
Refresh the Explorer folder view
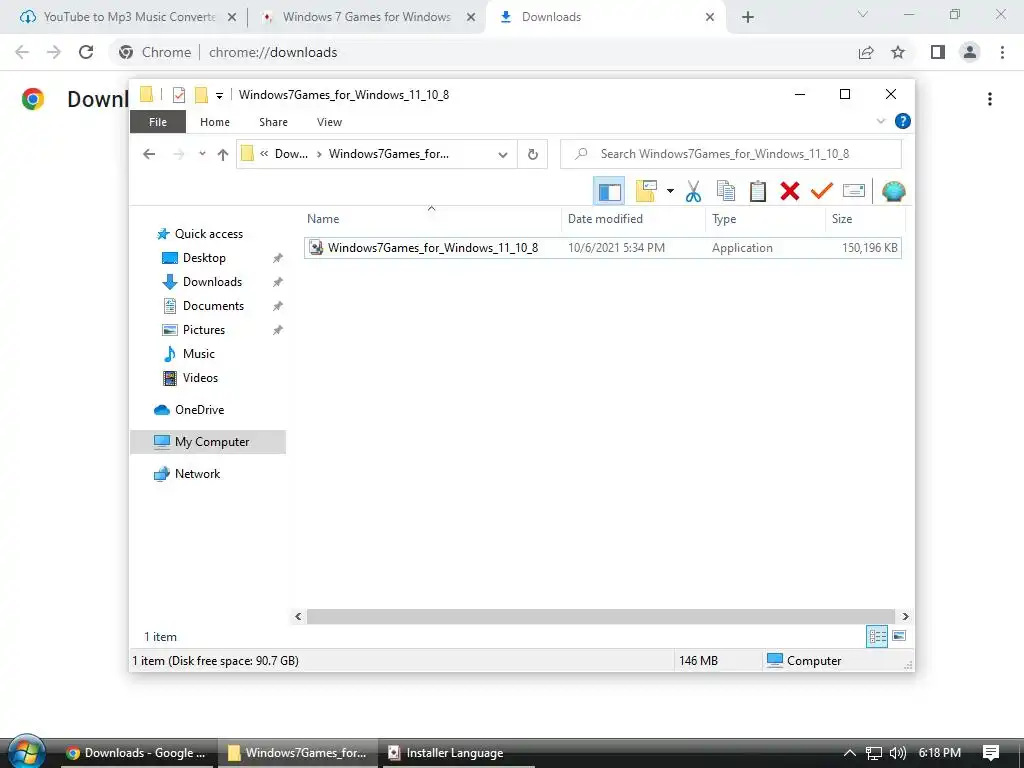(x=533, y=155)
